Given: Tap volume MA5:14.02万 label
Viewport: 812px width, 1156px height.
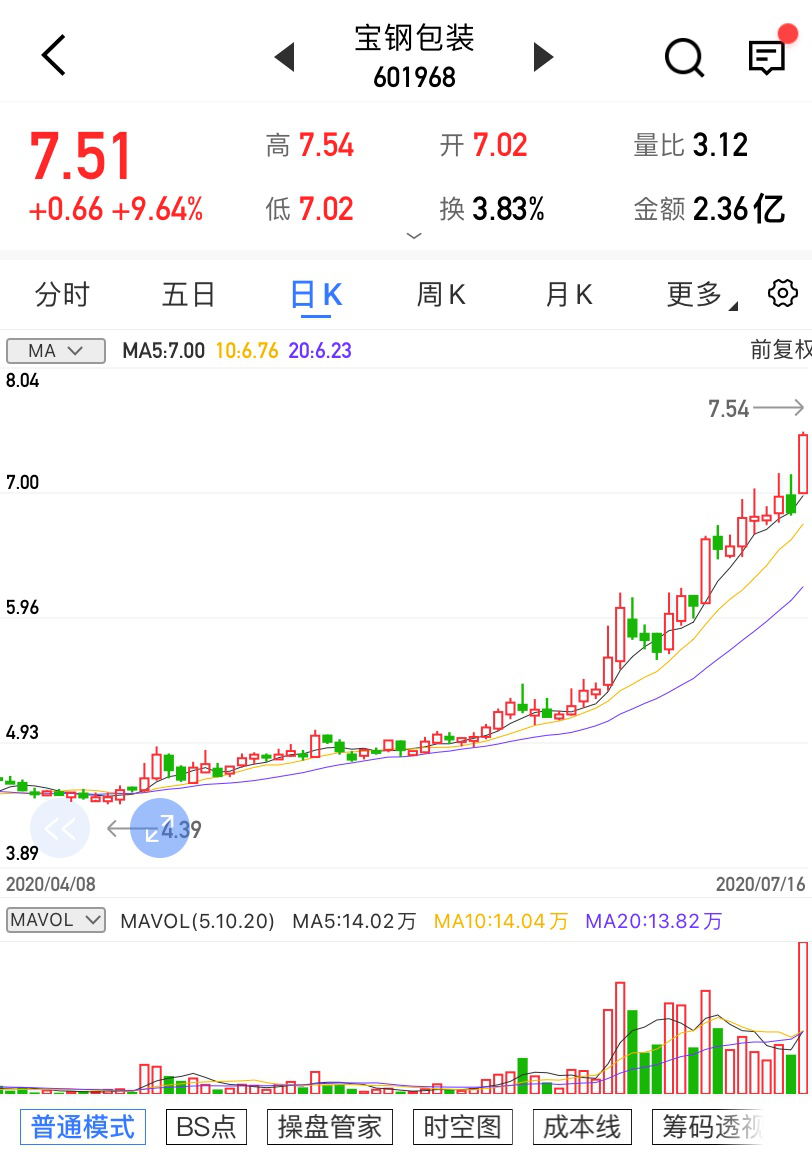Looking at the screenshot, I should [354, 921].
